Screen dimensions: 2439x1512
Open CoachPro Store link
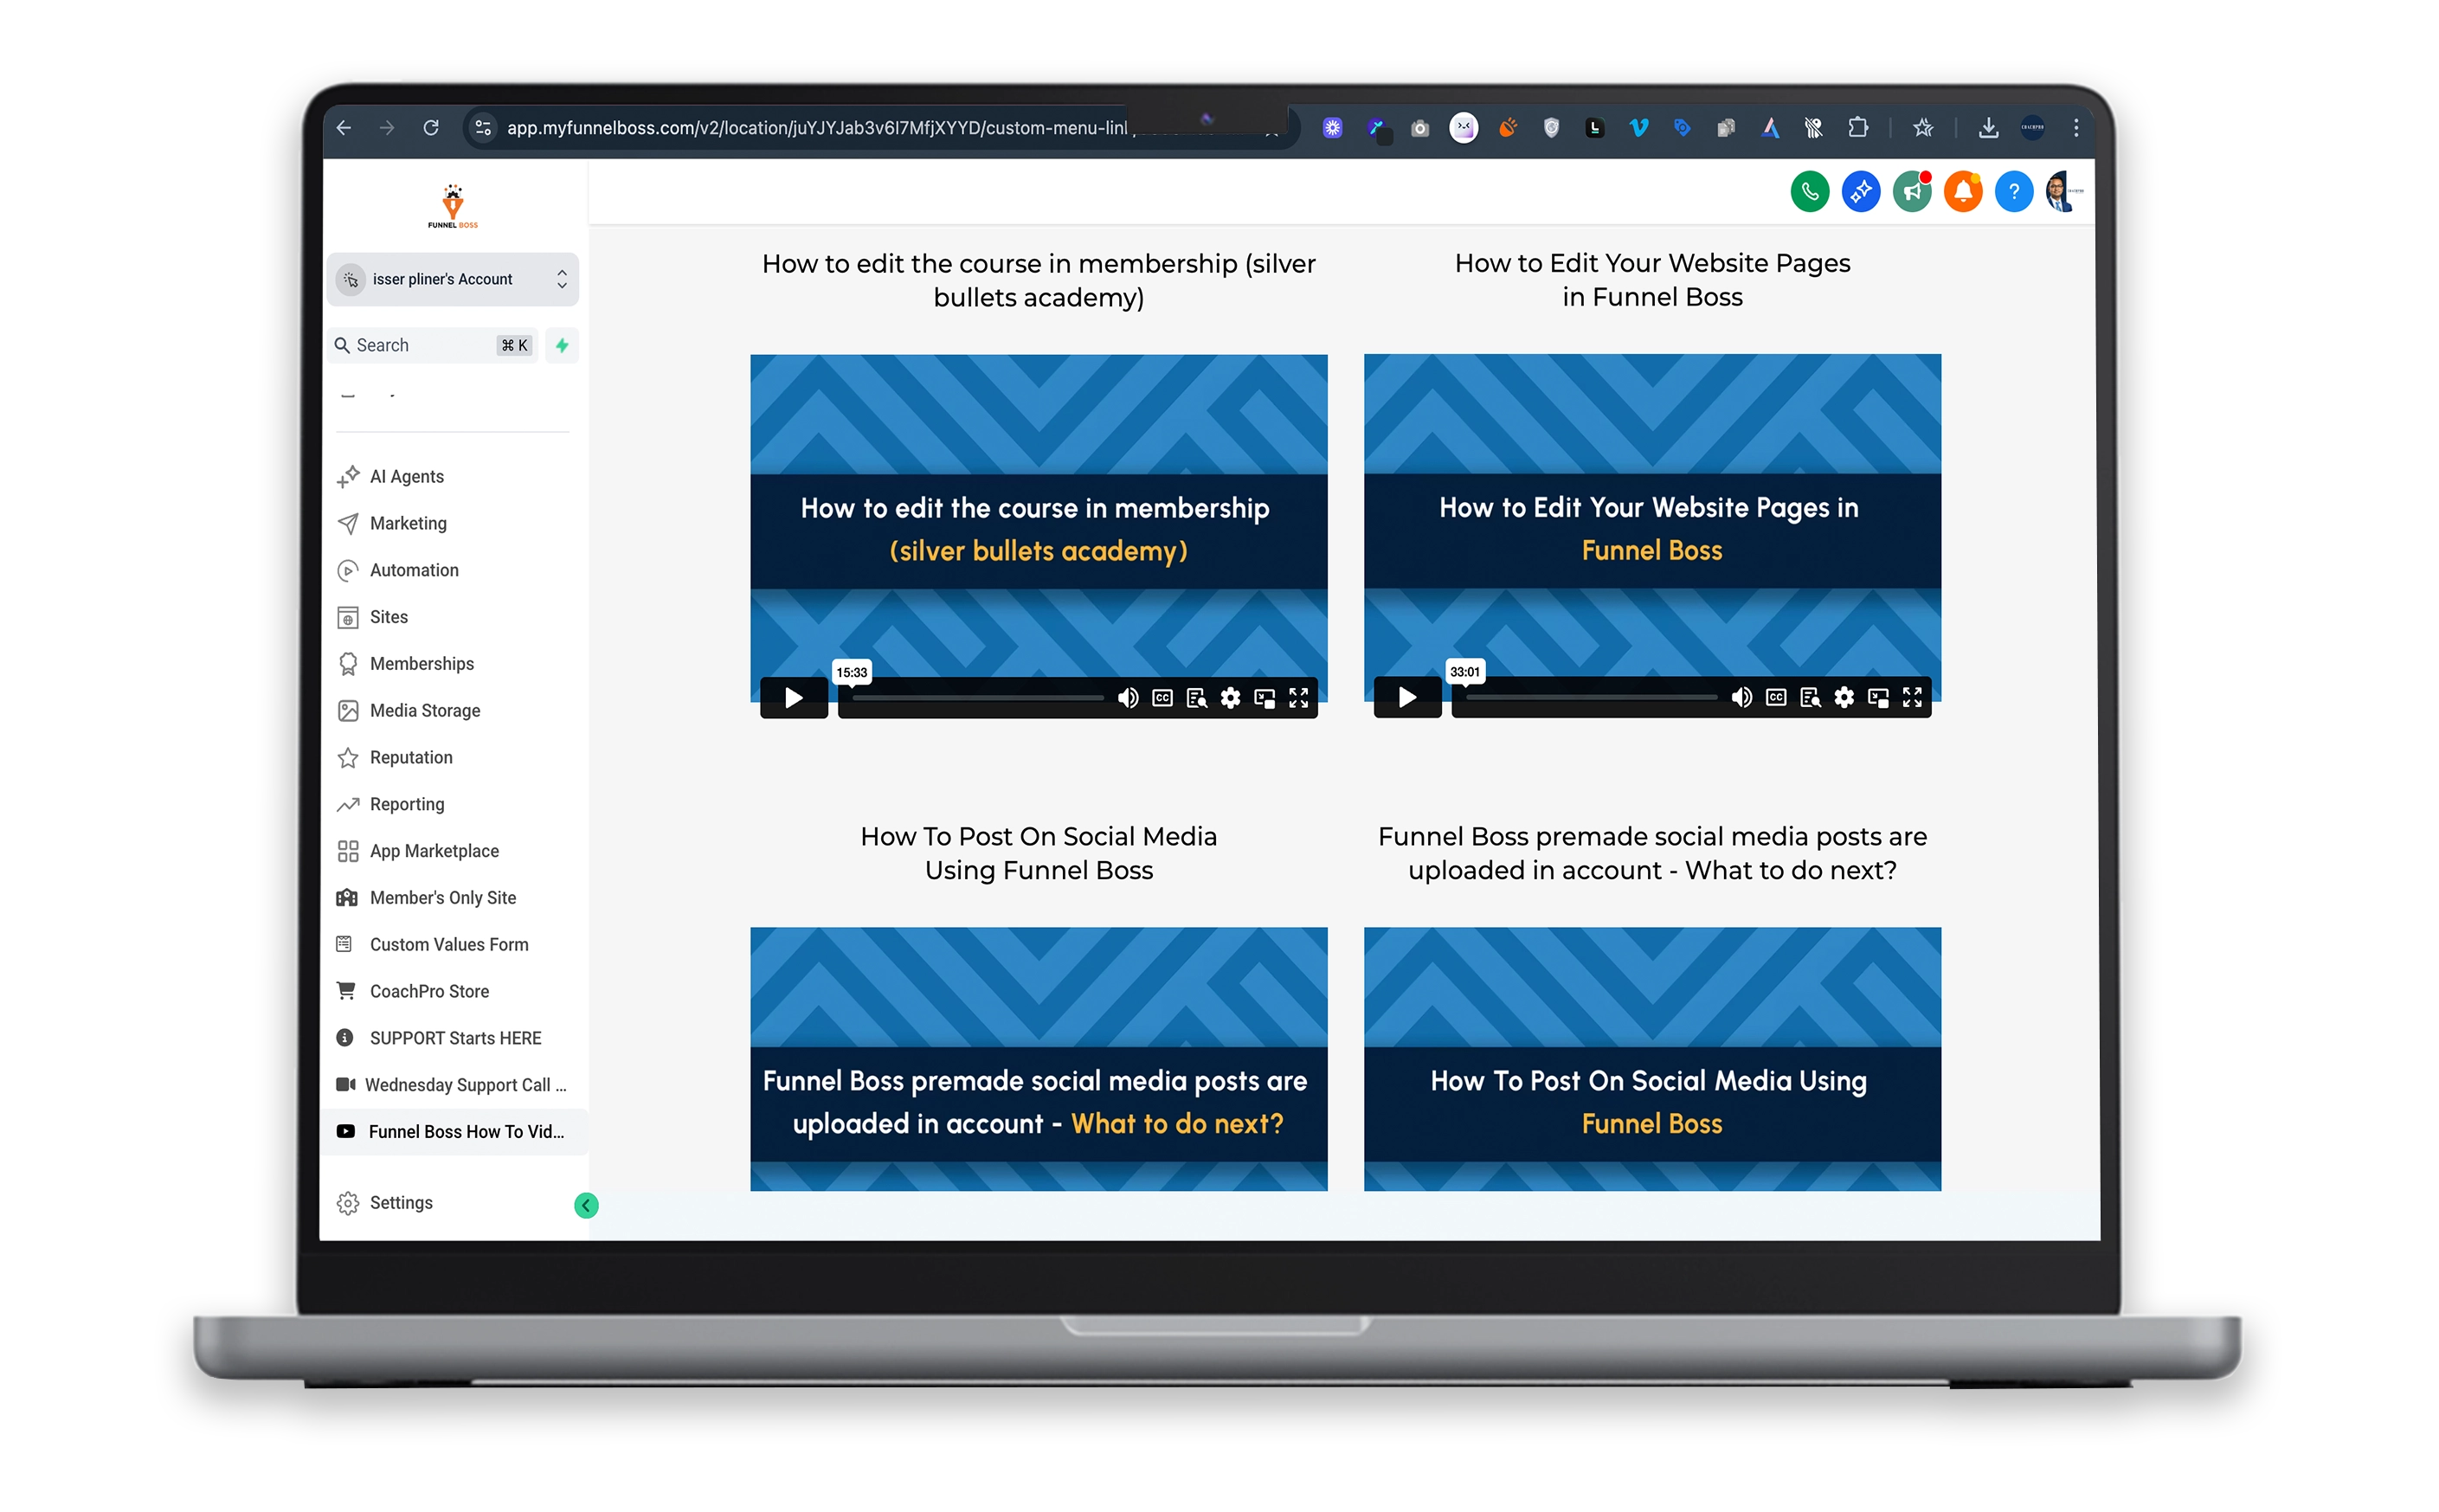[429, 991]
